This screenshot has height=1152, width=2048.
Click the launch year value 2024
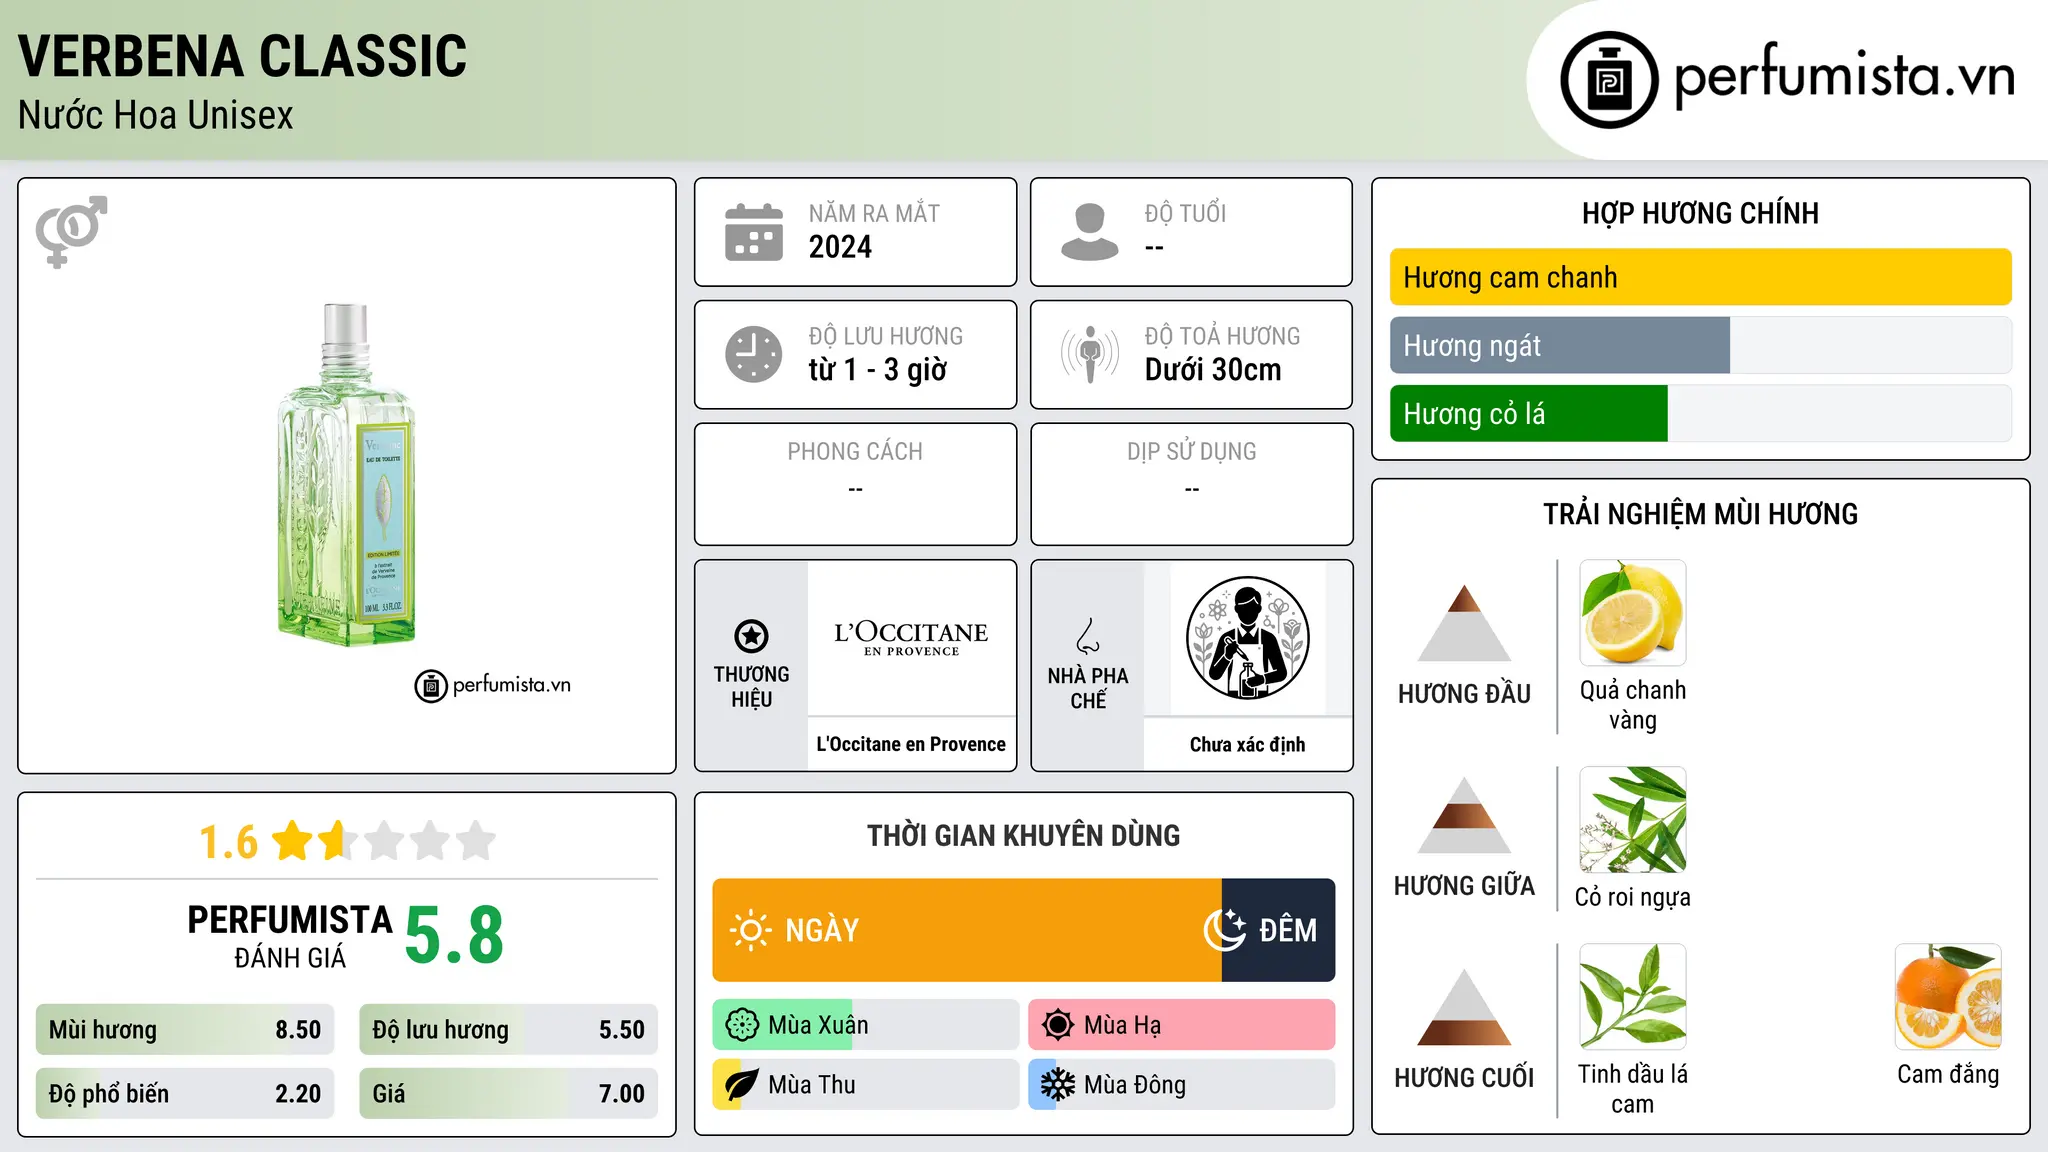840,247
